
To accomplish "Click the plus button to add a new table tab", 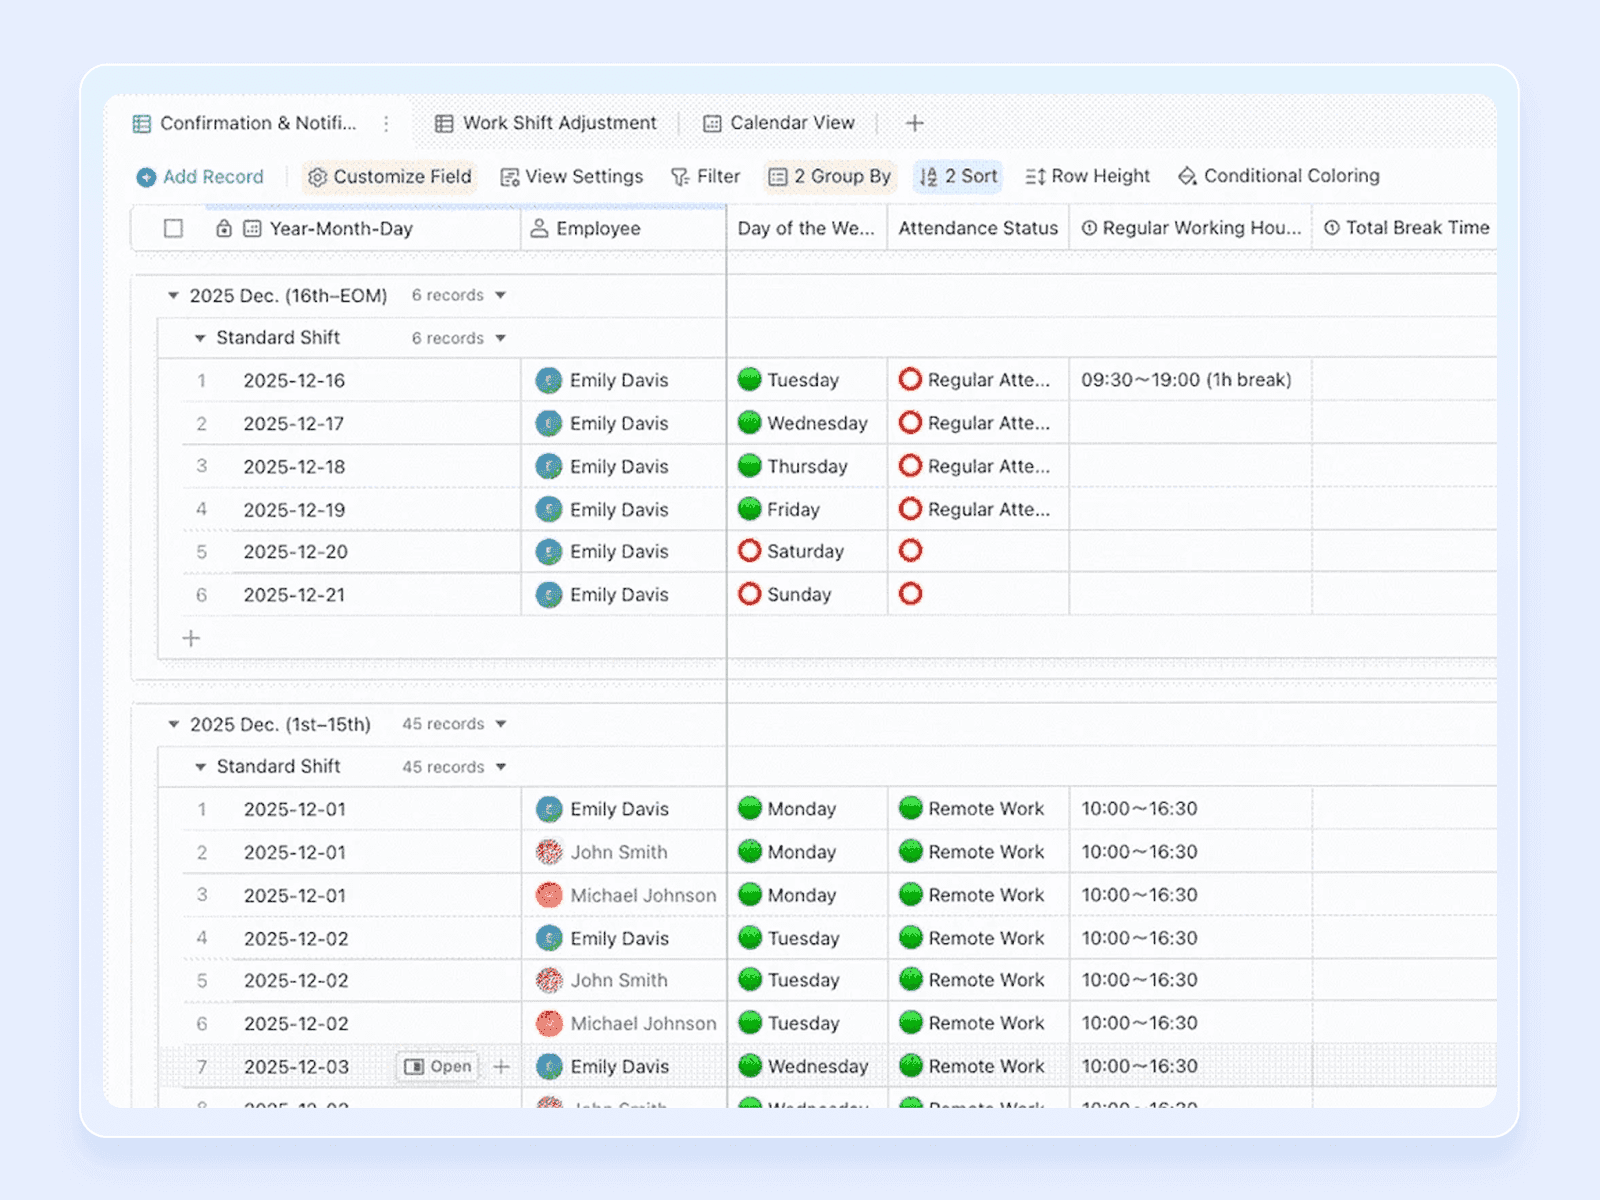I will [x=914, y=122].
